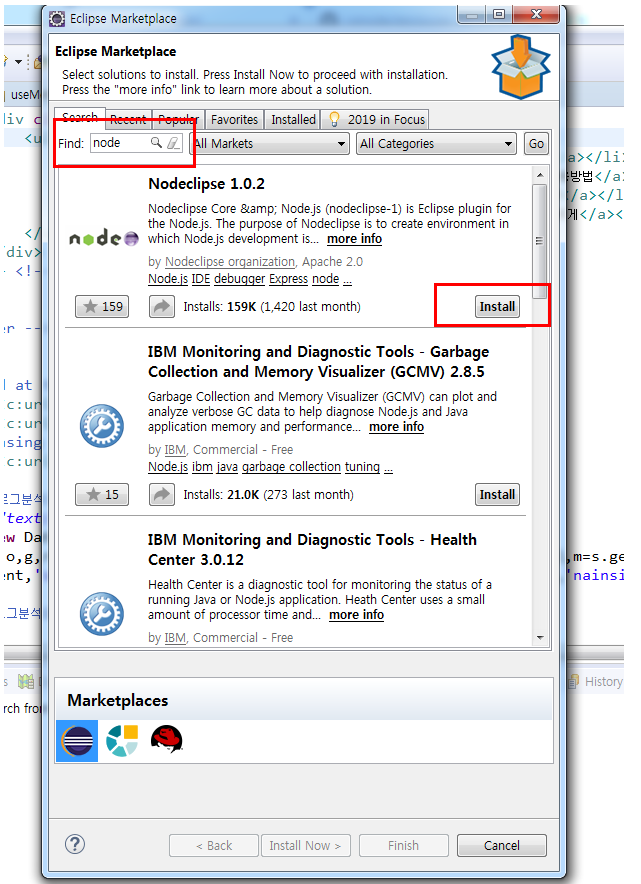641x884 pixels.
Task: Switch to the Search tab
Action: pos(80,117)
